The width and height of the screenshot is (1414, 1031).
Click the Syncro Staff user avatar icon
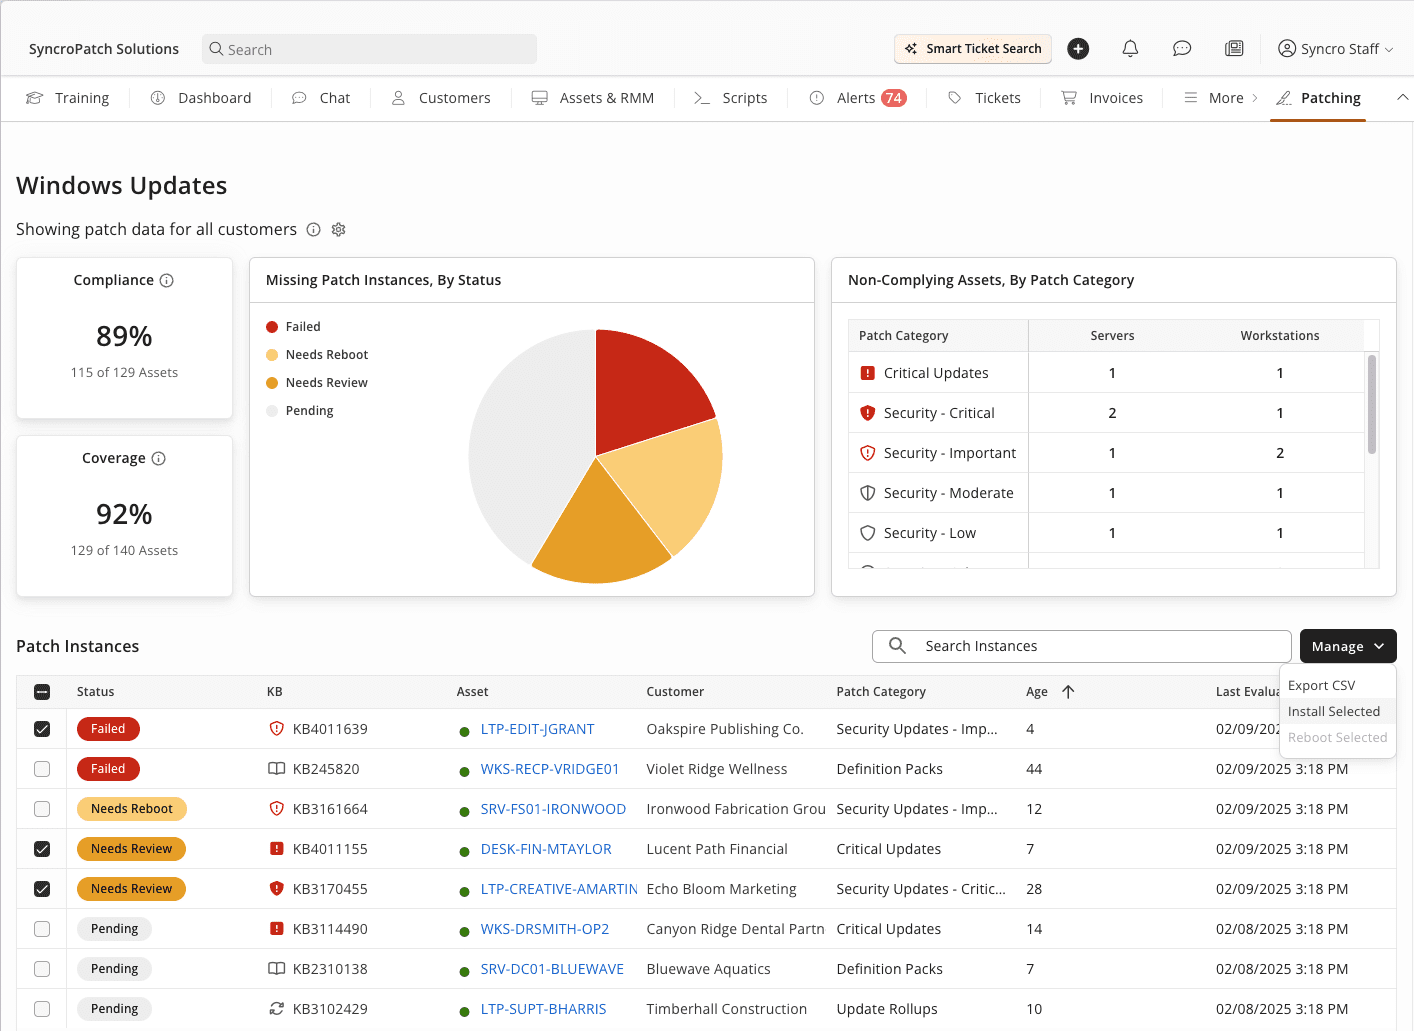(x=1287, y=48)
